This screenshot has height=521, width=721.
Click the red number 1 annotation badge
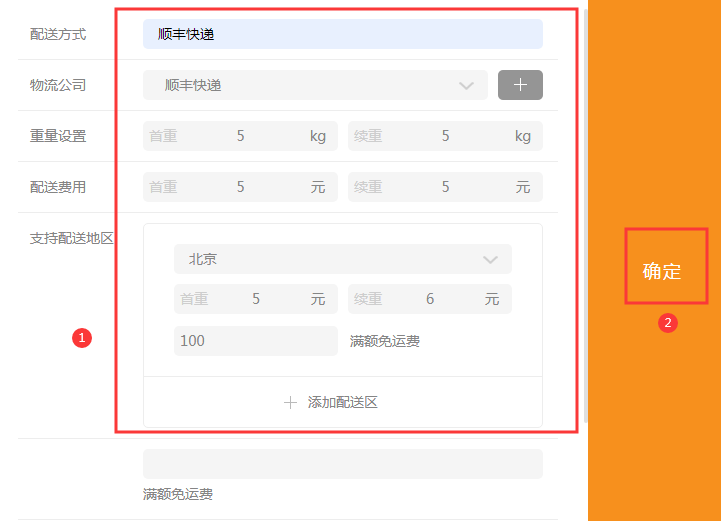(83, 338)
